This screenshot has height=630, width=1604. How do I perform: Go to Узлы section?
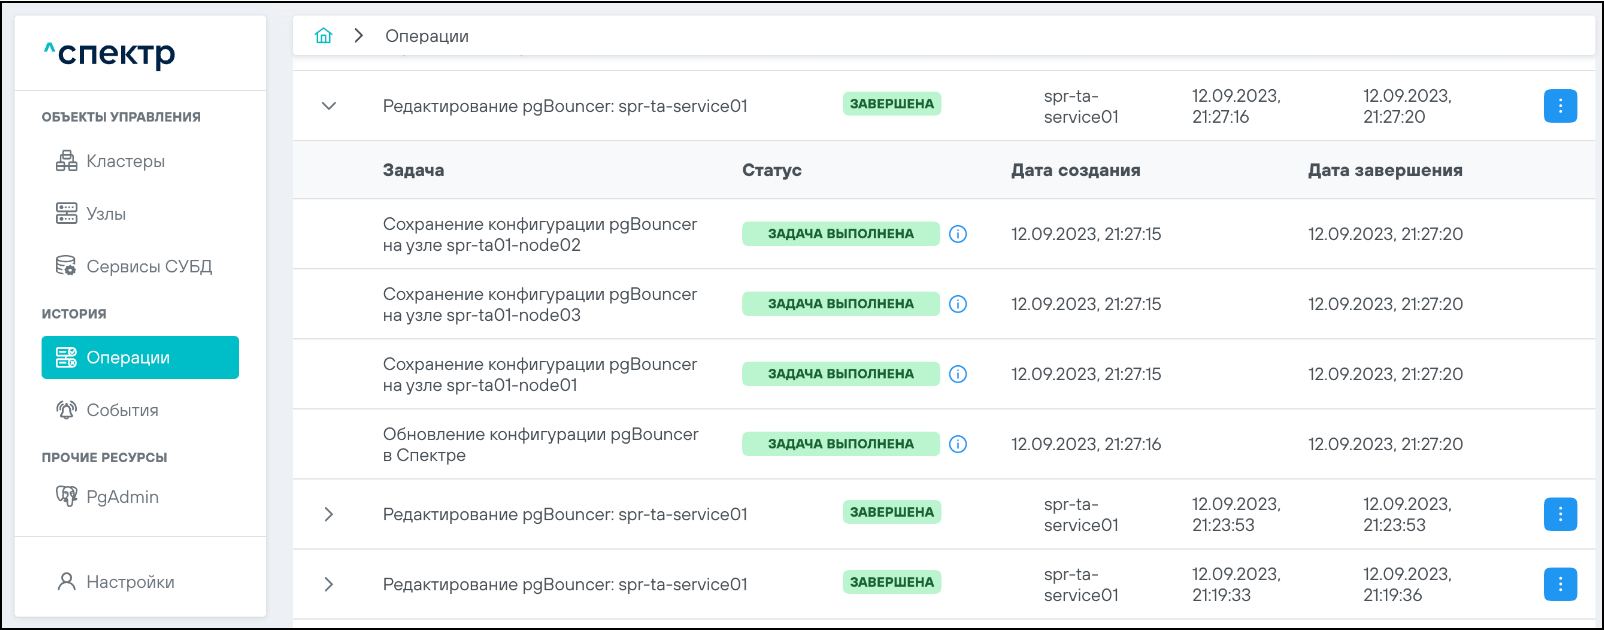pos(105,214)
